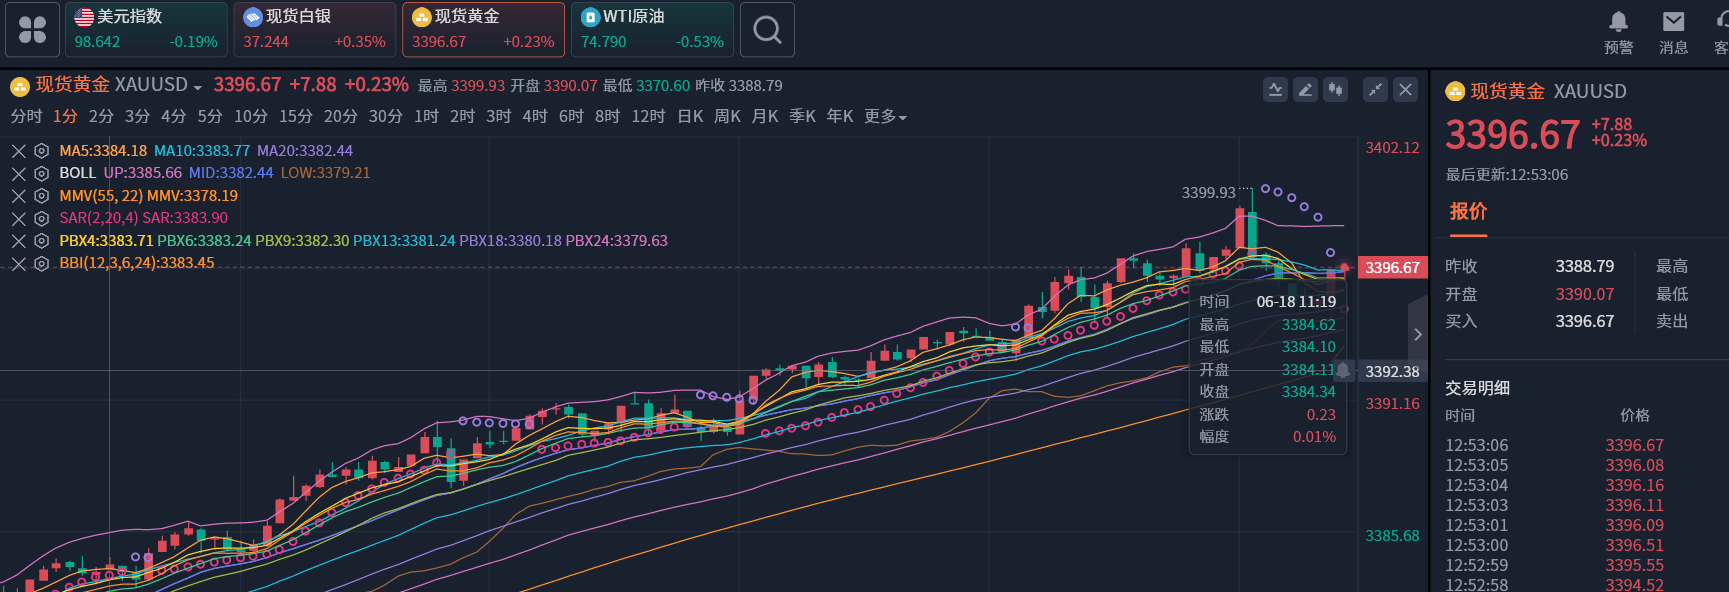The height and width of the screenshot is (592, 1729).
Task: Open the 报价 tab
Action: 1468,211
